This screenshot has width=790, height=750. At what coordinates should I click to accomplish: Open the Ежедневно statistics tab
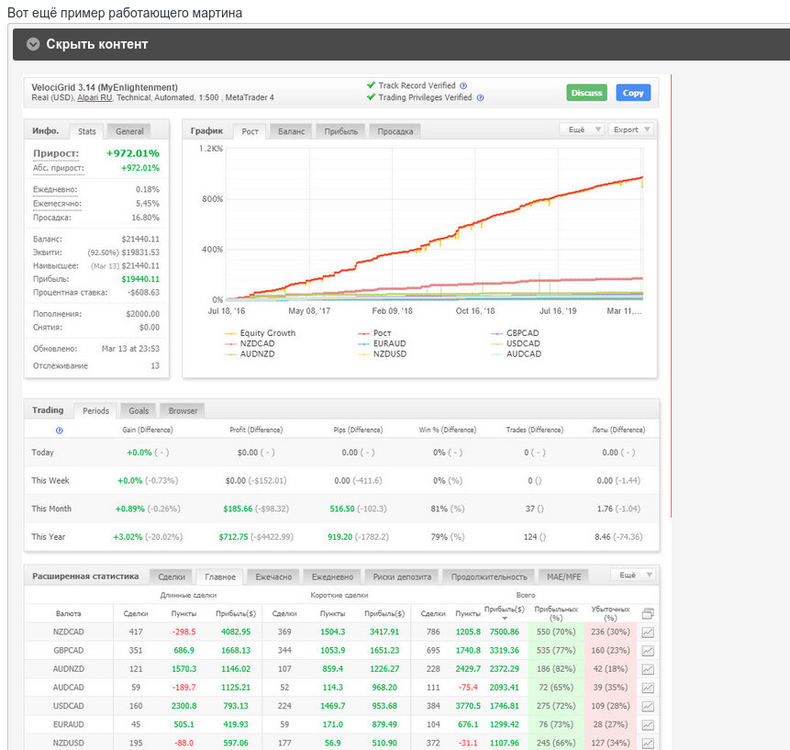333,577
